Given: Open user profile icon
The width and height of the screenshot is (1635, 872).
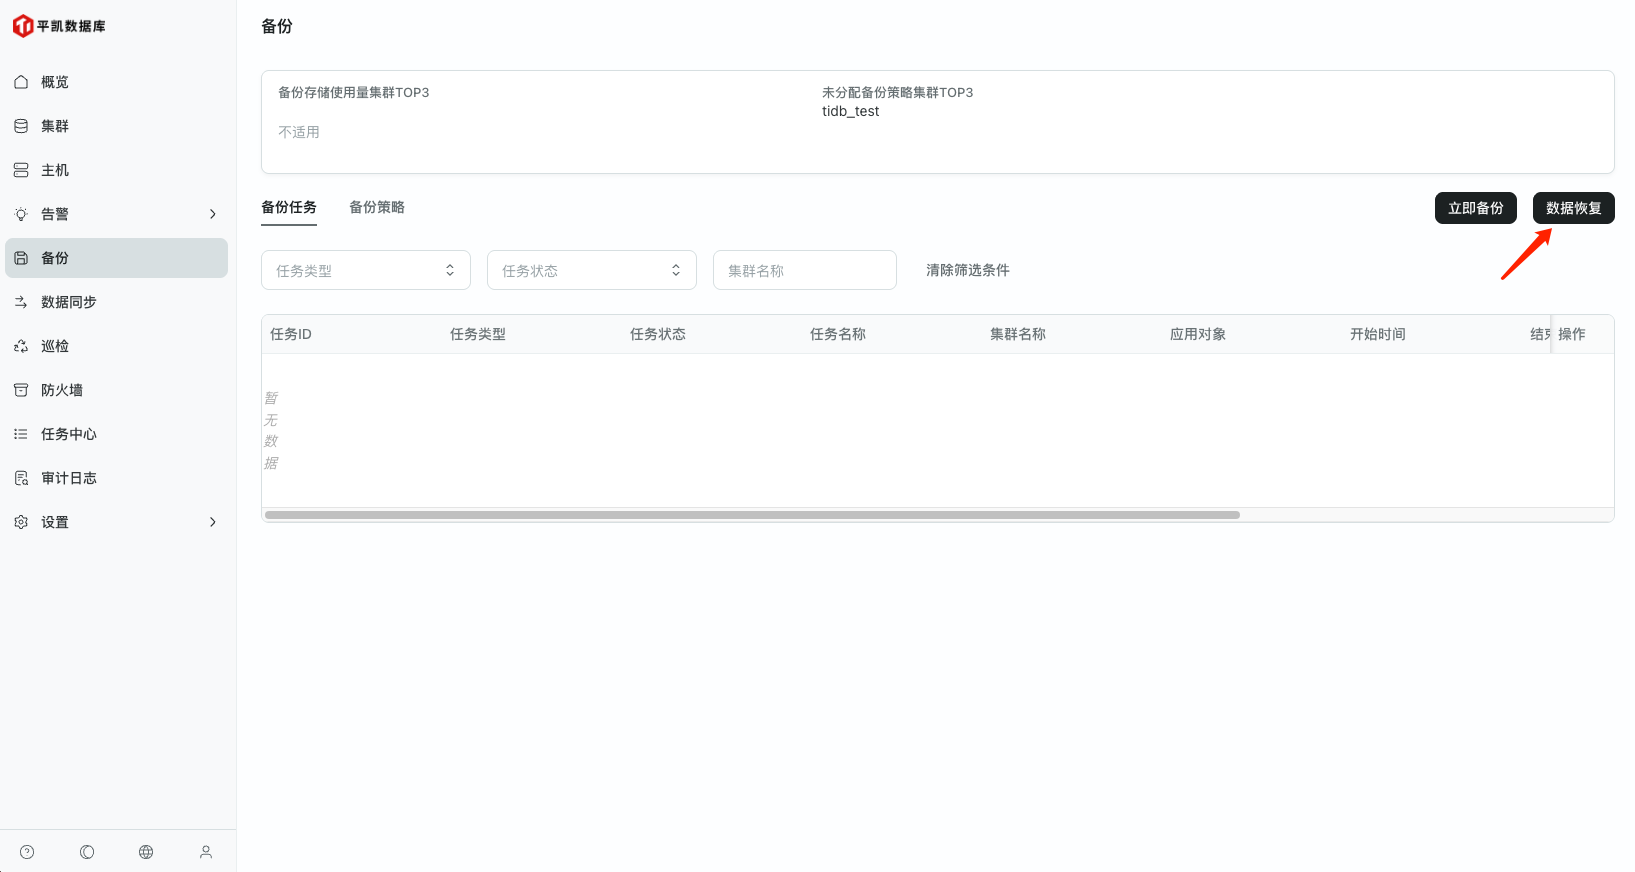Looking at the screenshot, I should pos(206,852).
